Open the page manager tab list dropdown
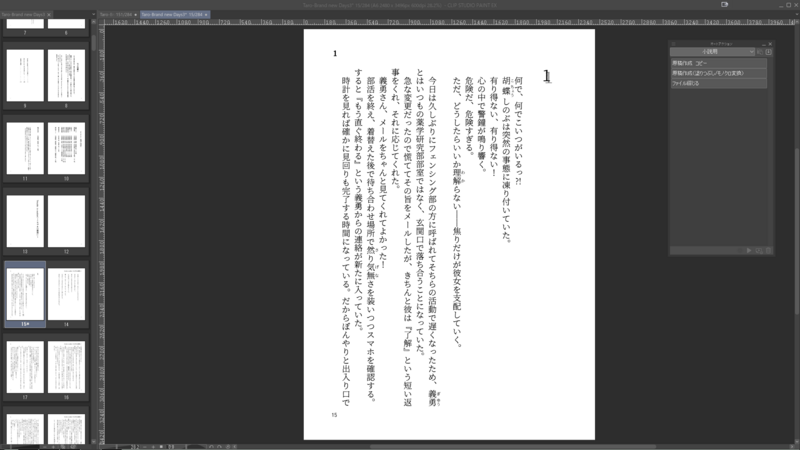 pos(93,15)
